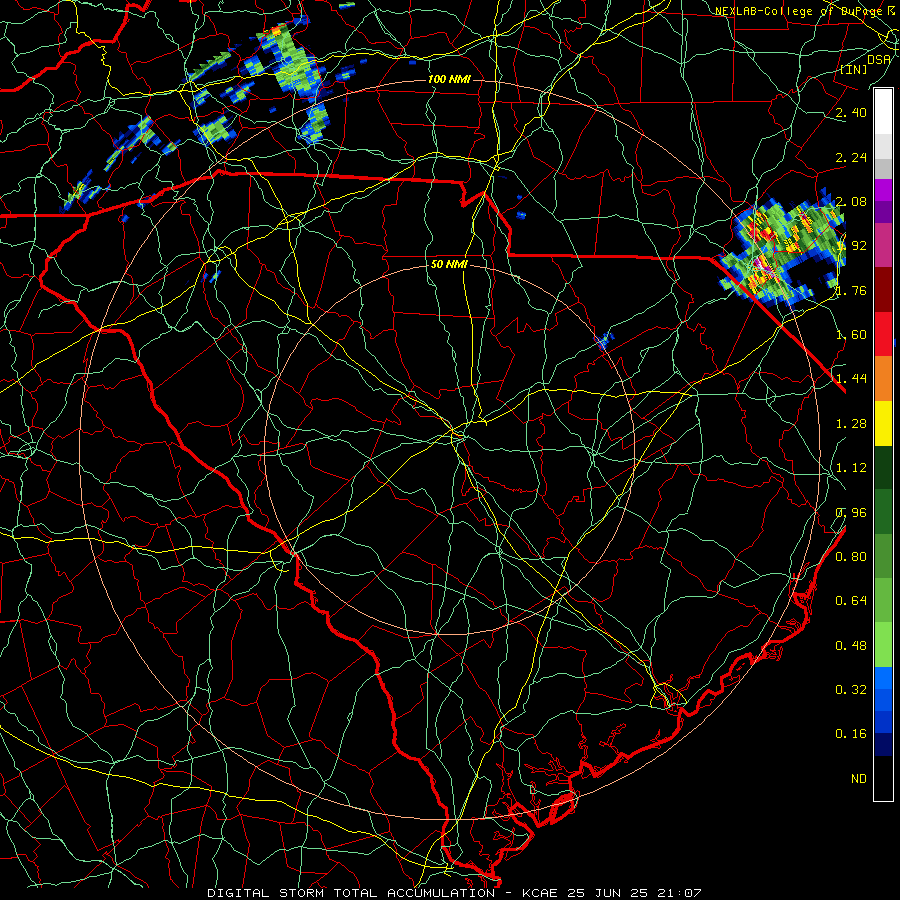Viewport: 900px width, 900px height.
Task: Select the 2.24 scale value
Action: (851, 157)
